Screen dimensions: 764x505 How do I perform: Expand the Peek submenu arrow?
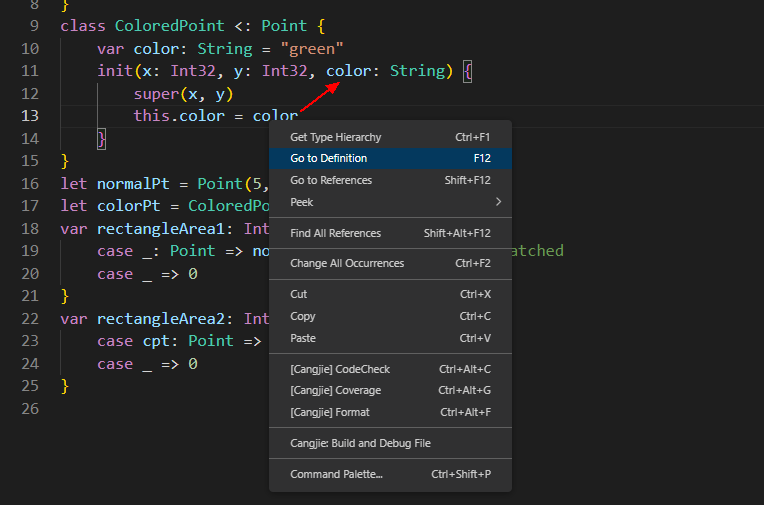(498, 202)
